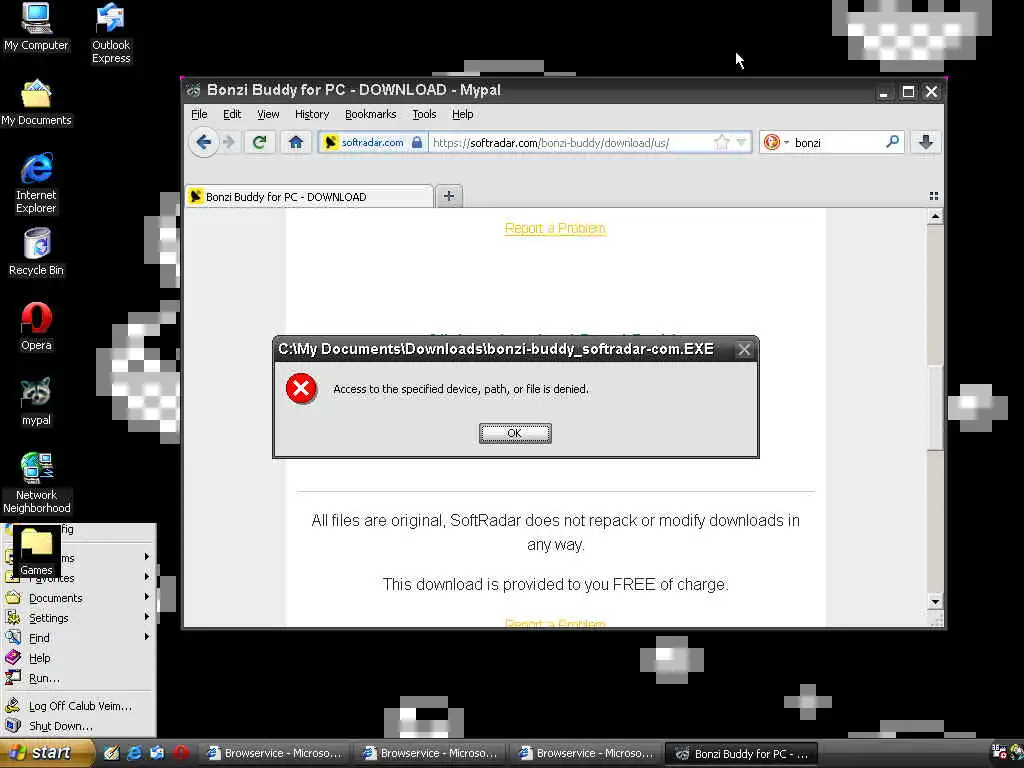Click the forward arrow in Mypal toolbar

point(229,142)
